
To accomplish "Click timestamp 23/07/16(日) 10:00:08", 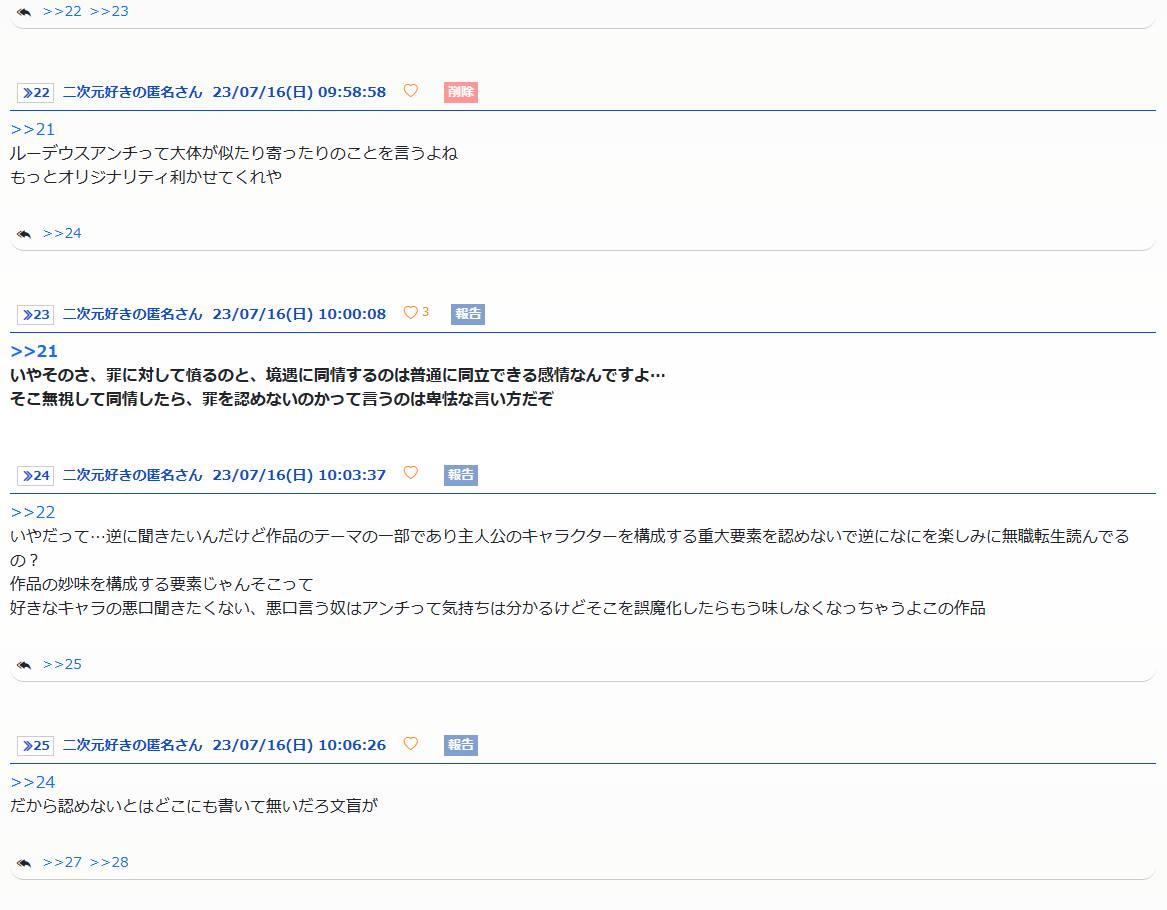I will tap(299, 314).
